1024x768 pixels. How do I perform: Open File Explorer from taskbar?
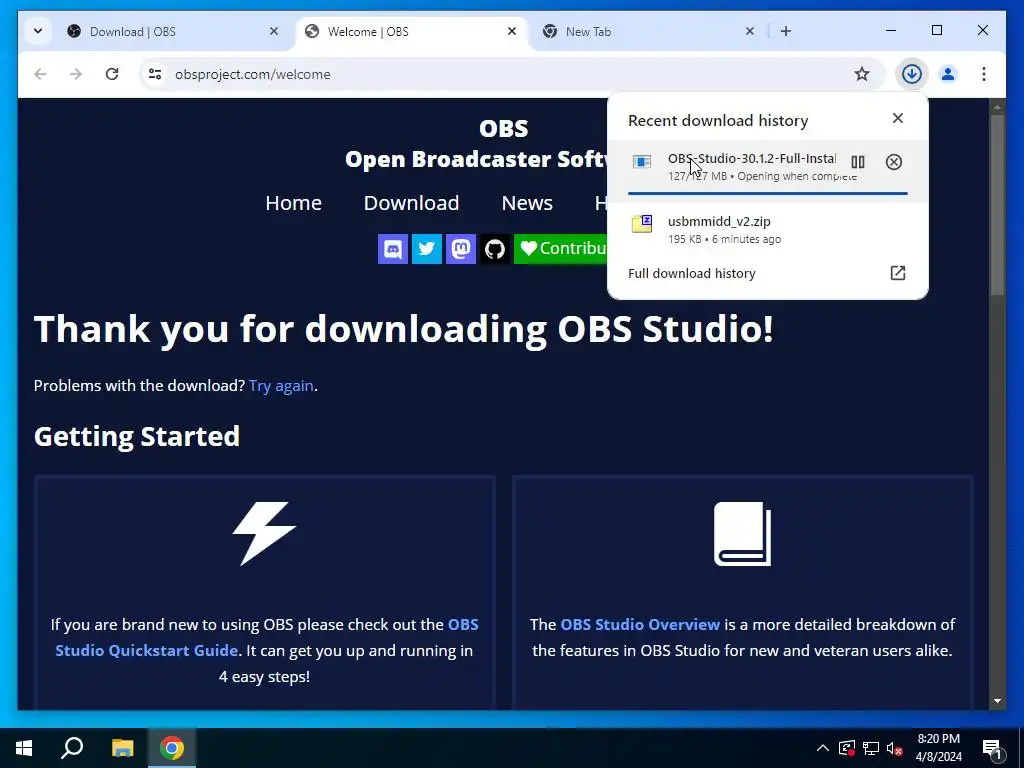122,748
